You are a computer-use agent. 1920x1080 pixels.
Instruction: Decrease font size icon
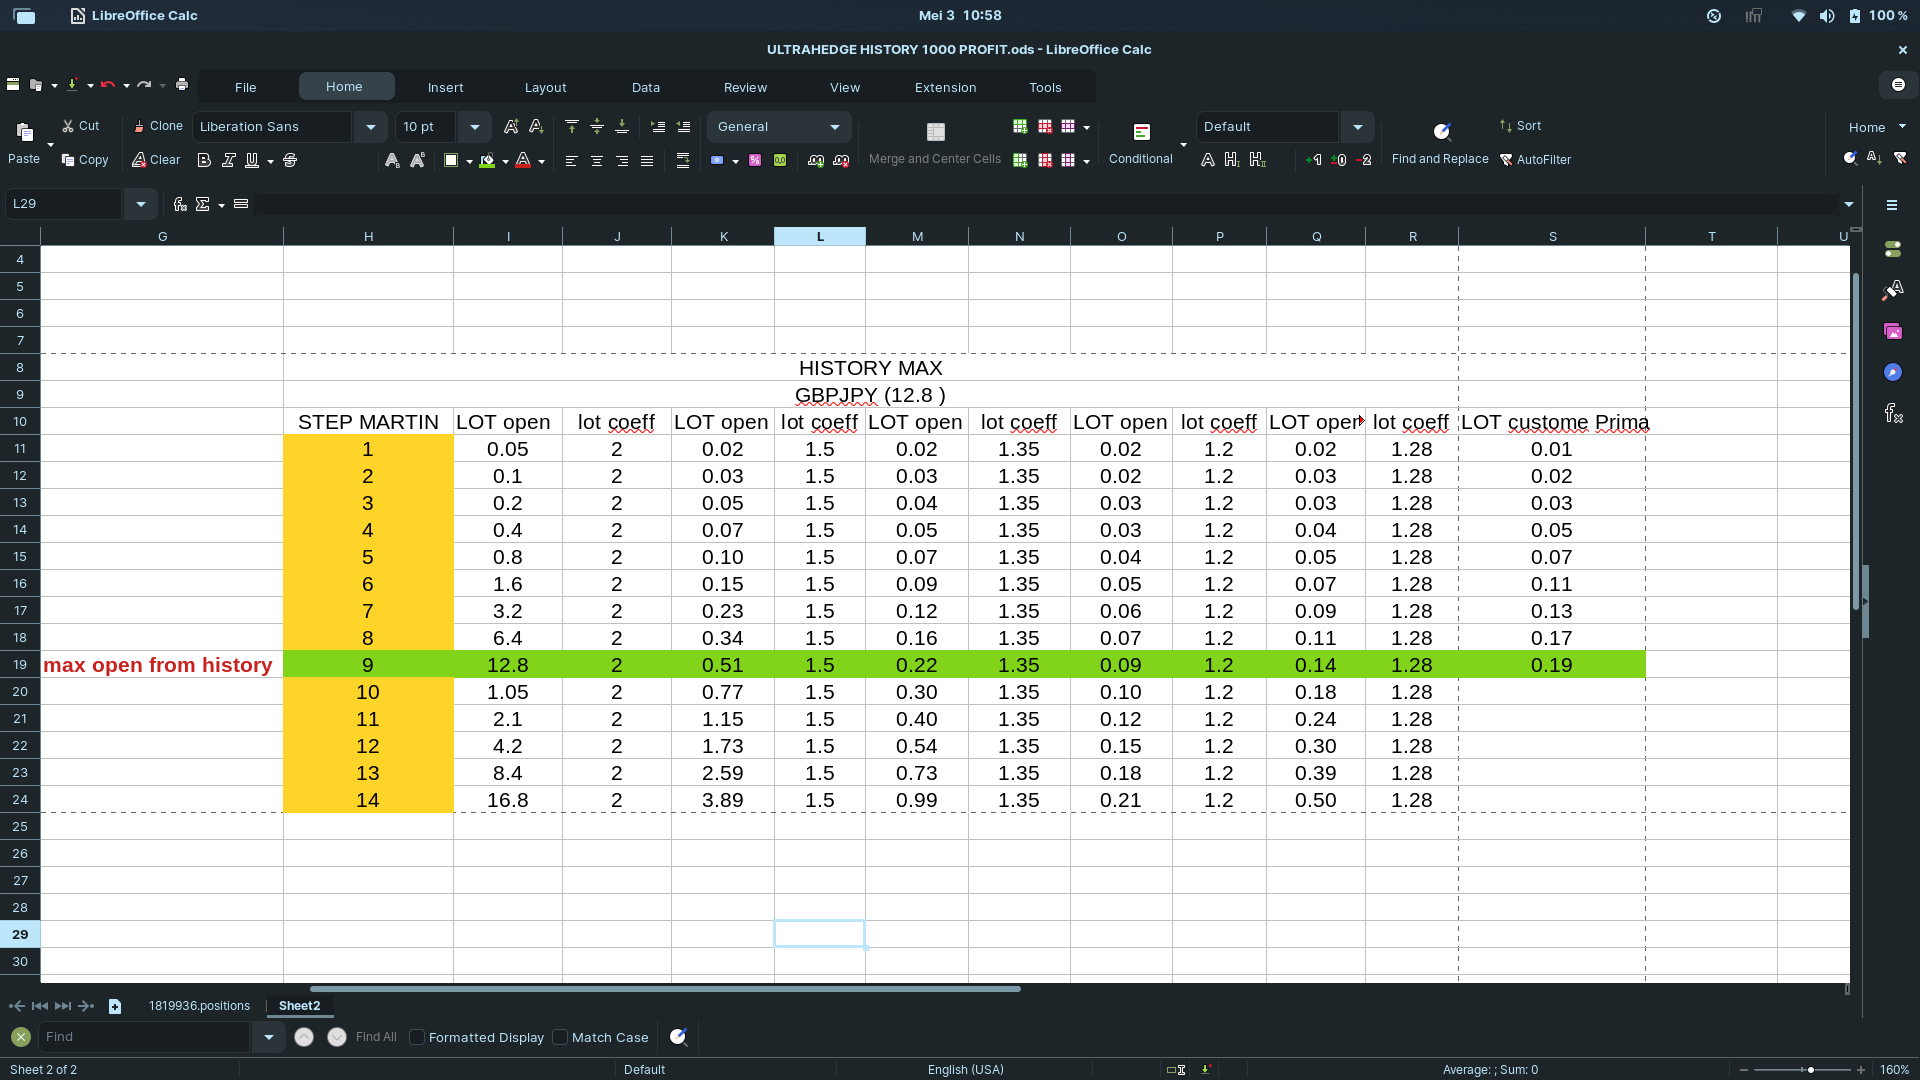(536, 127)
